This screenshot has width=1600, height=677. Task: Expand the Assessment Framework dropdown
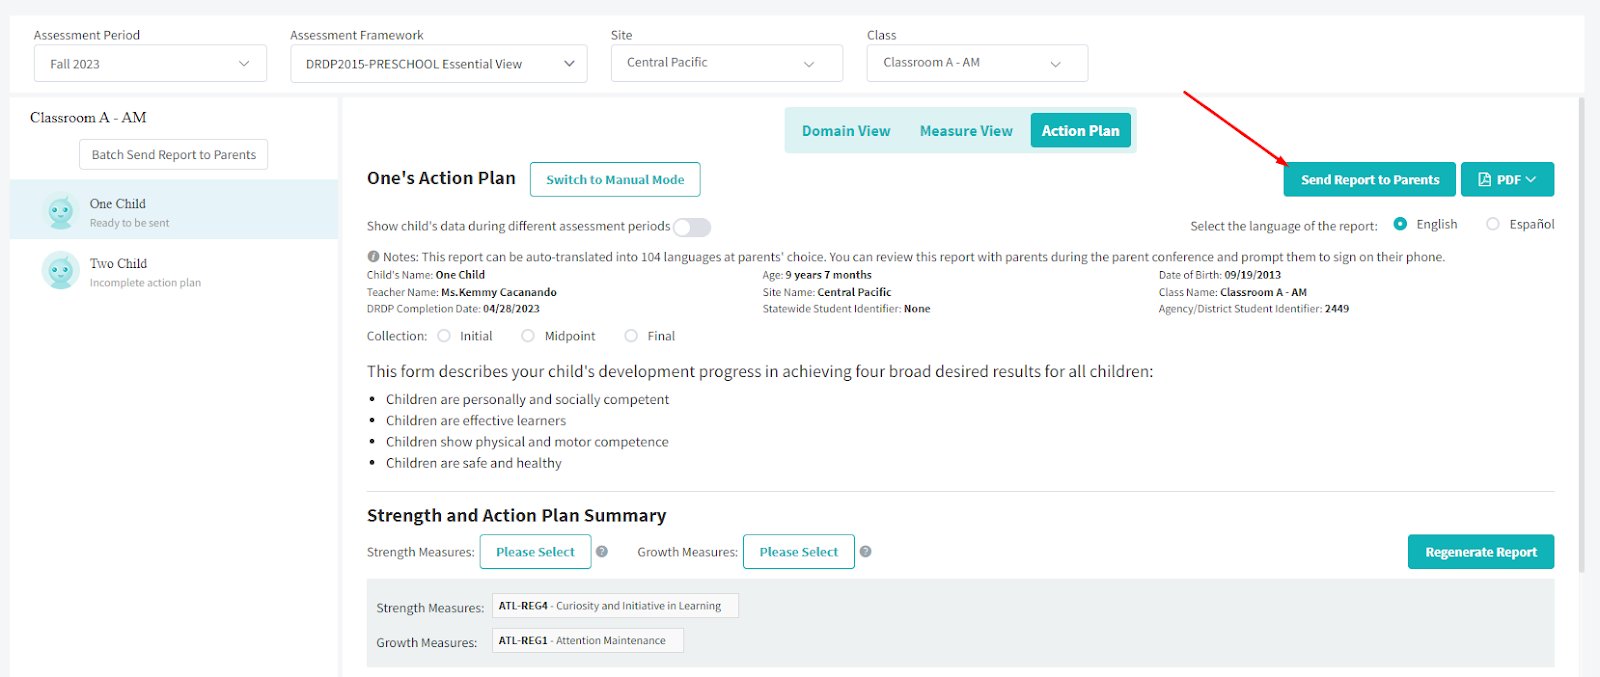click(438, 64)
